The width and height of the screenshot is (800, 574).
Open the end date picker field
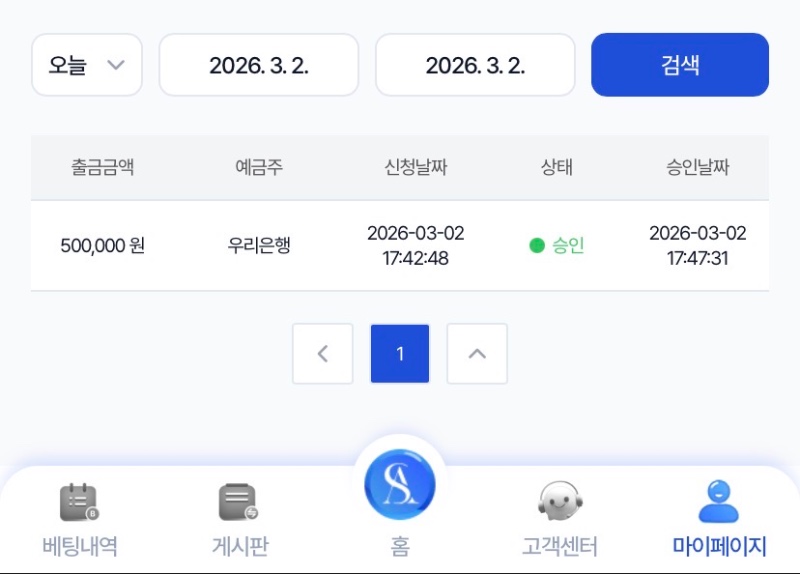[475, 65]
